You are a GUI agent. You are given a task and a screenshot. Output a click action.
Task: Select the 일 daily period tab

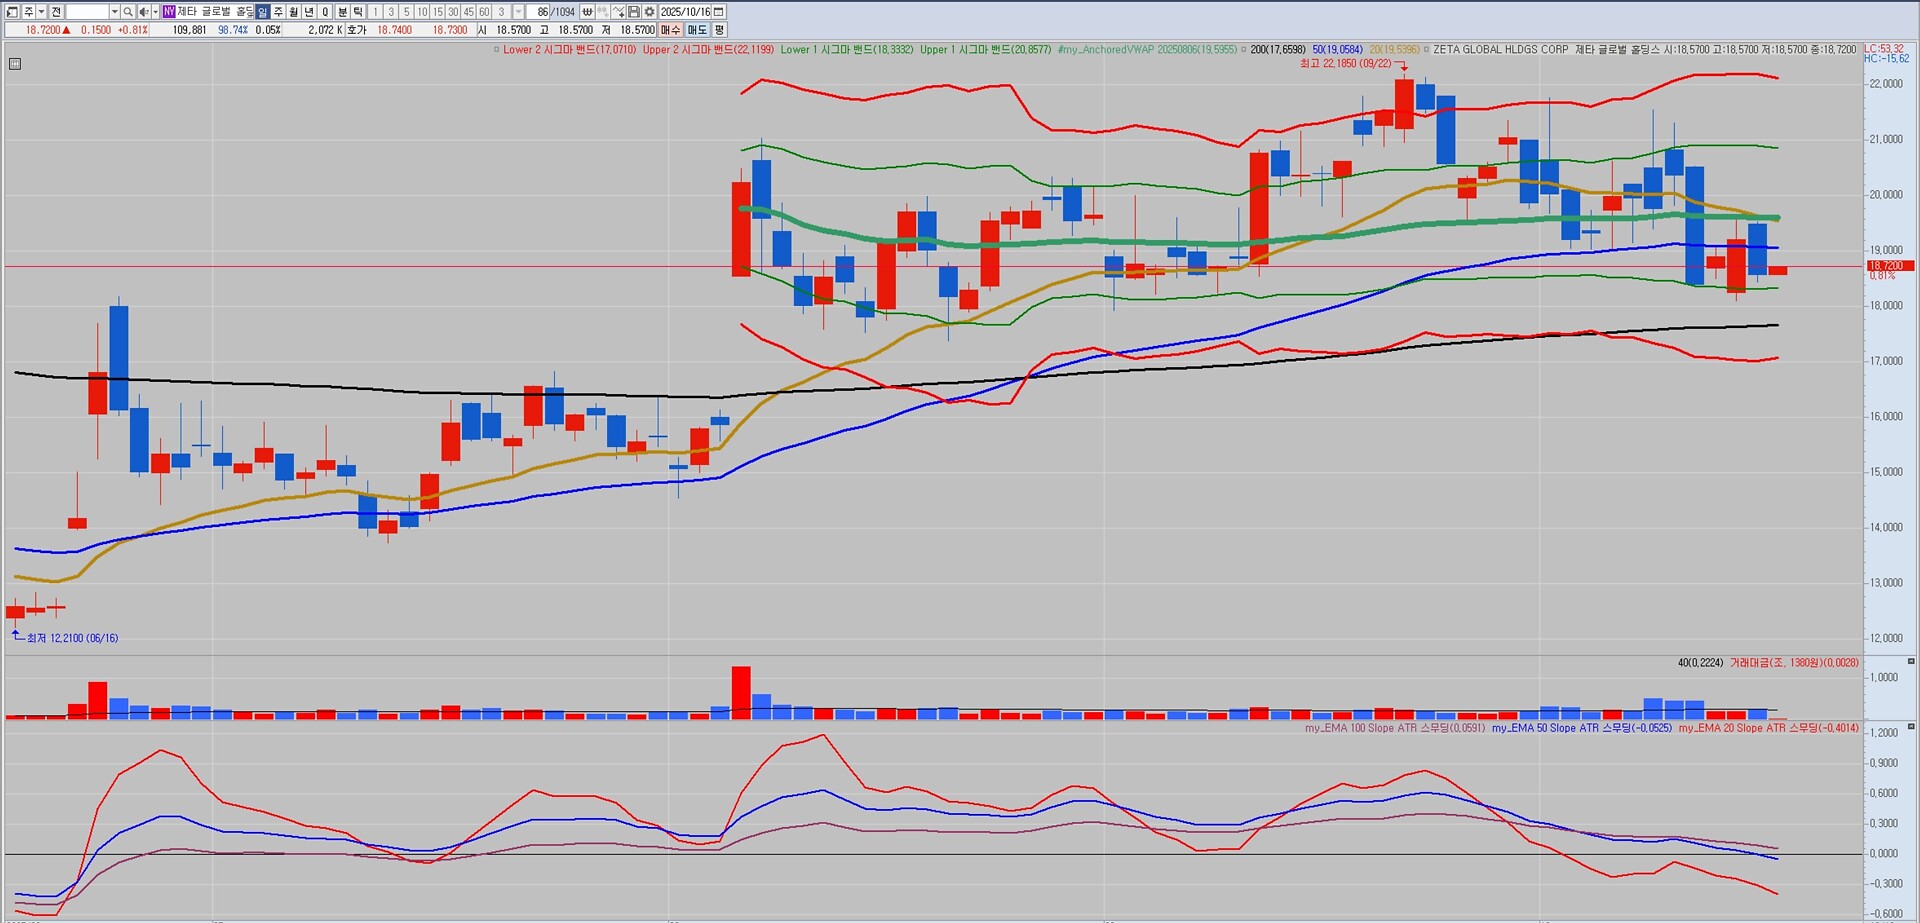click(262, 12)
